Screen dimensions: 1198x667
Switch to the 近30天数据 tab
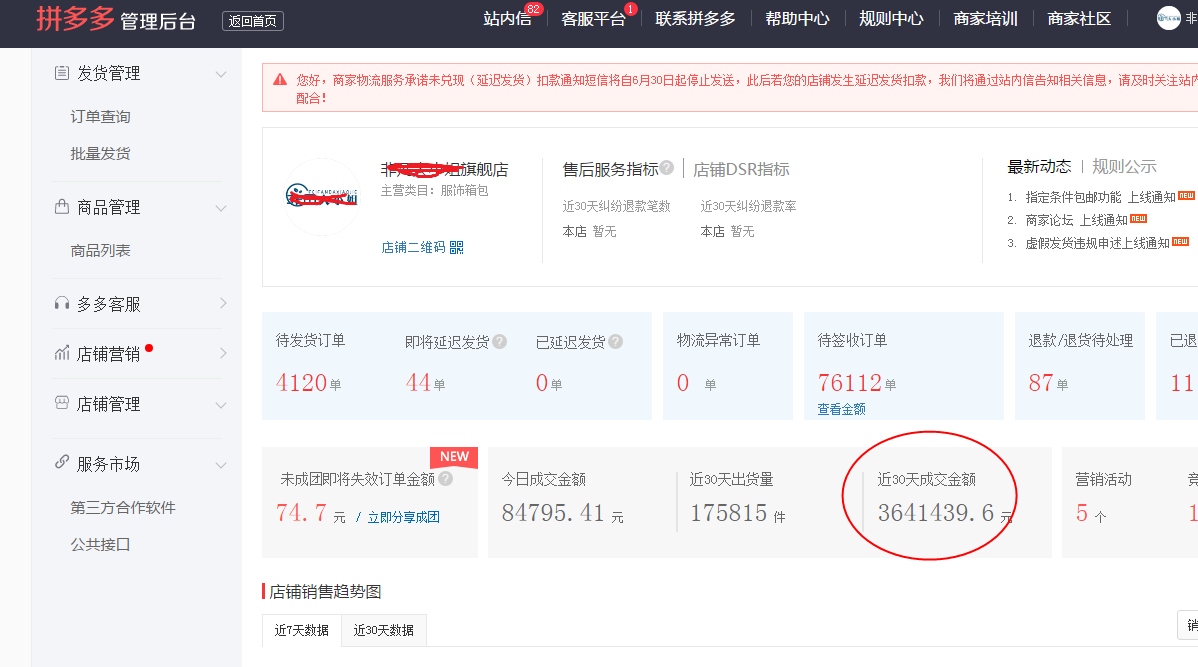click(x=384, y=630)
